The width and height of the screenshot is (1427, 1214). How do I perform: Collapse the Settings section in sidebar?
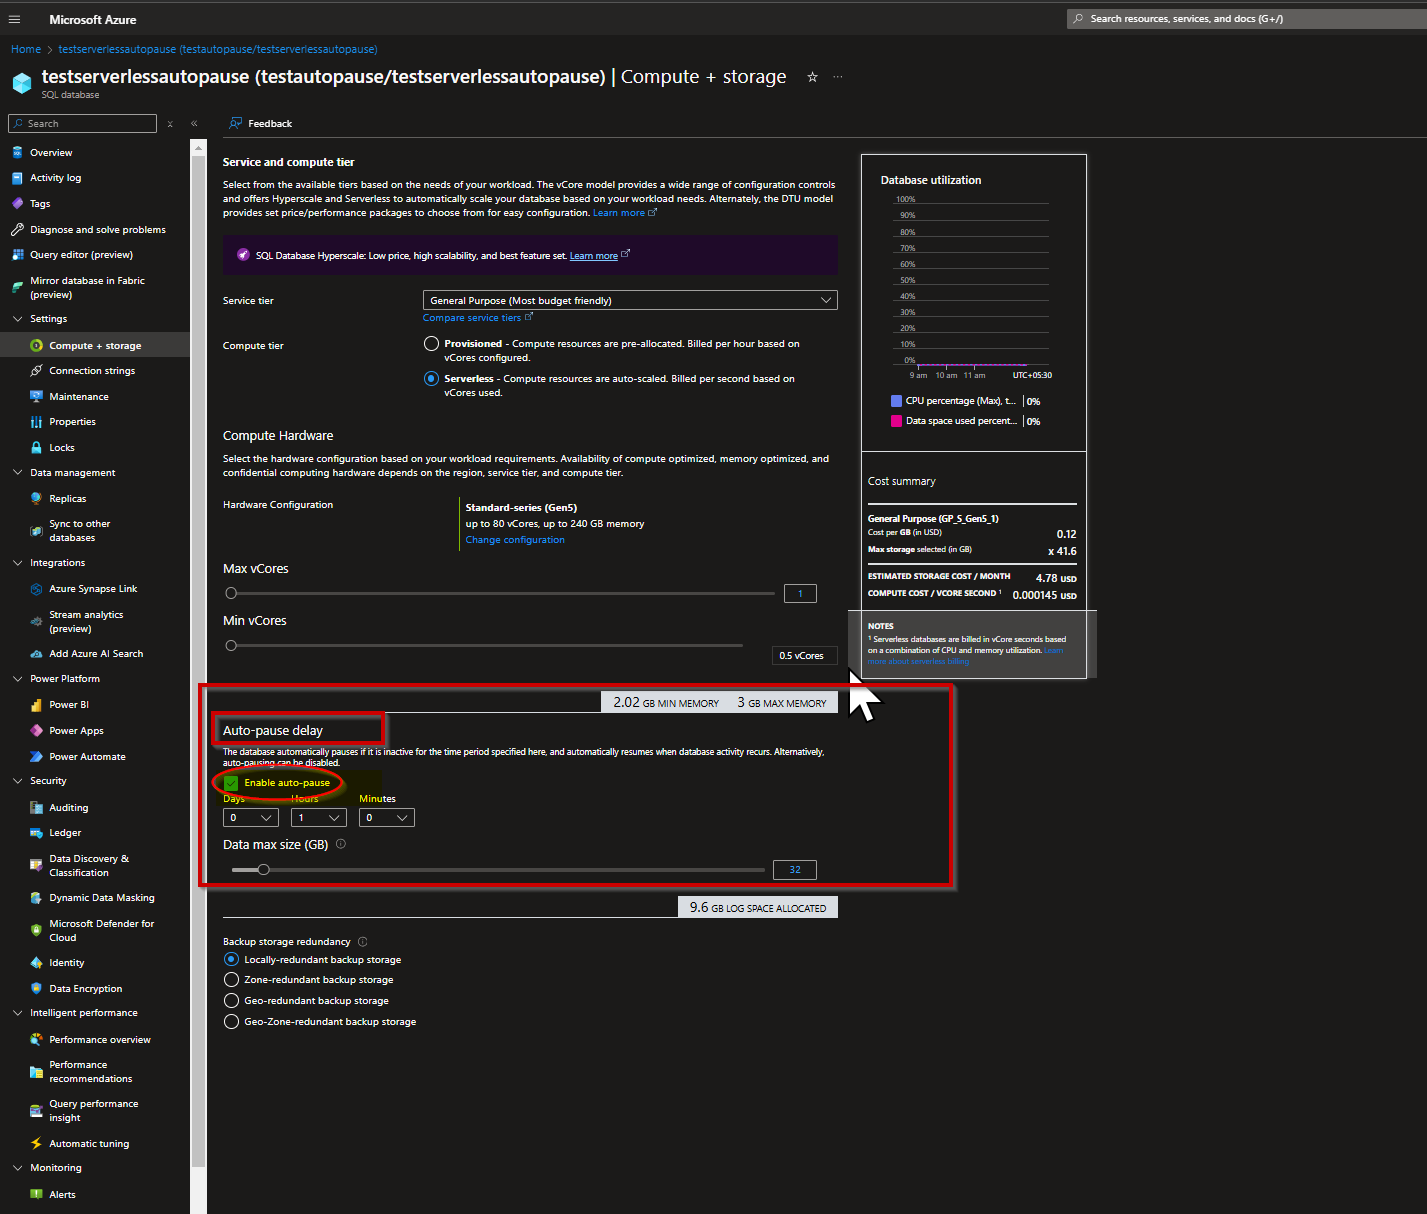click(x=17, y=319)
